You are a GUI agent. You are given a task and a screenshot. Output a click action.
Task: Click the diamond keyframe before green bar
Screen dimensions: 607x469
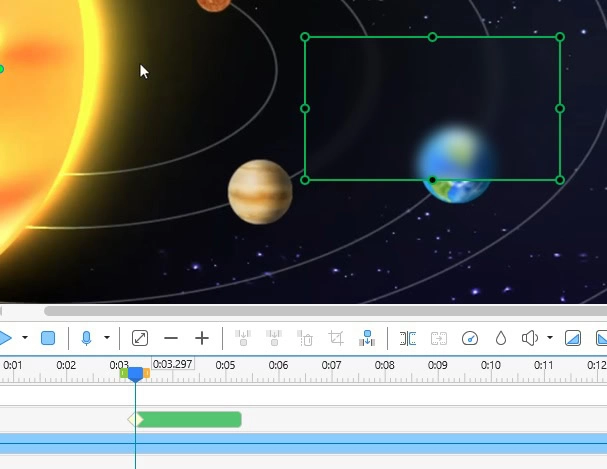tap(134, 419)
